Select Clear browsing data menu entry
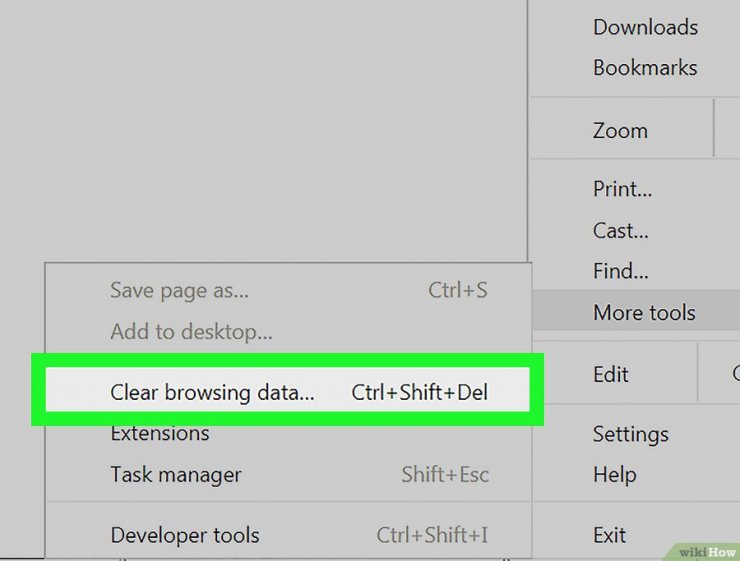 coord(287,392)
